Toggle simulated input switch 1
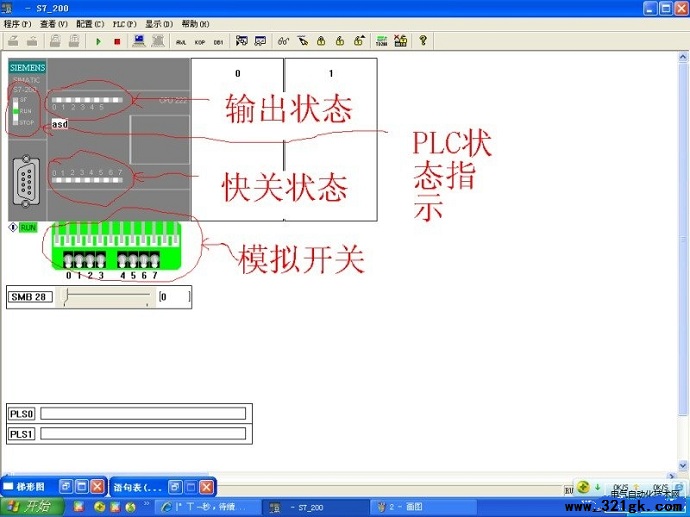This screenshot has width=690, height=517. (79, 260)
